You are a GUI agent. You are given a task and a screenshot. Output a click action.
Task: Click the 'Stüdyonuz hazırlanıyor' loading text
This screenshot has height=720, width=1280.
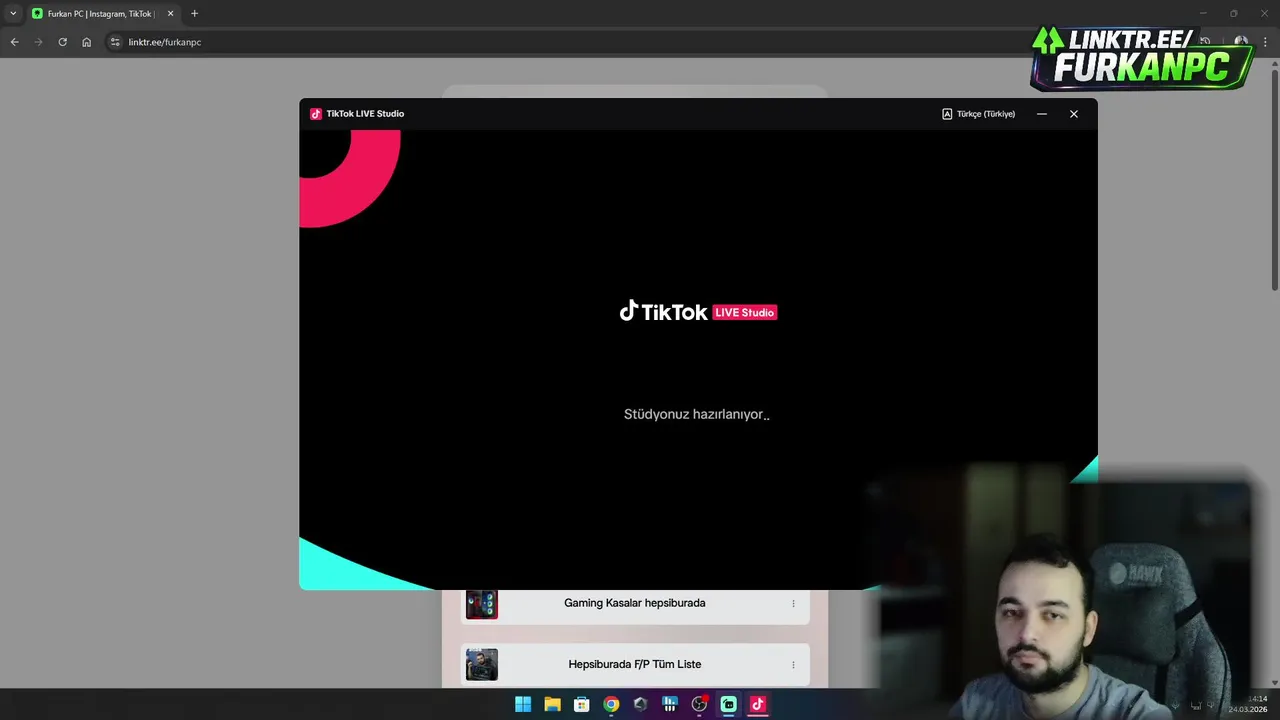pyautogui.click(x=697, y=414)
